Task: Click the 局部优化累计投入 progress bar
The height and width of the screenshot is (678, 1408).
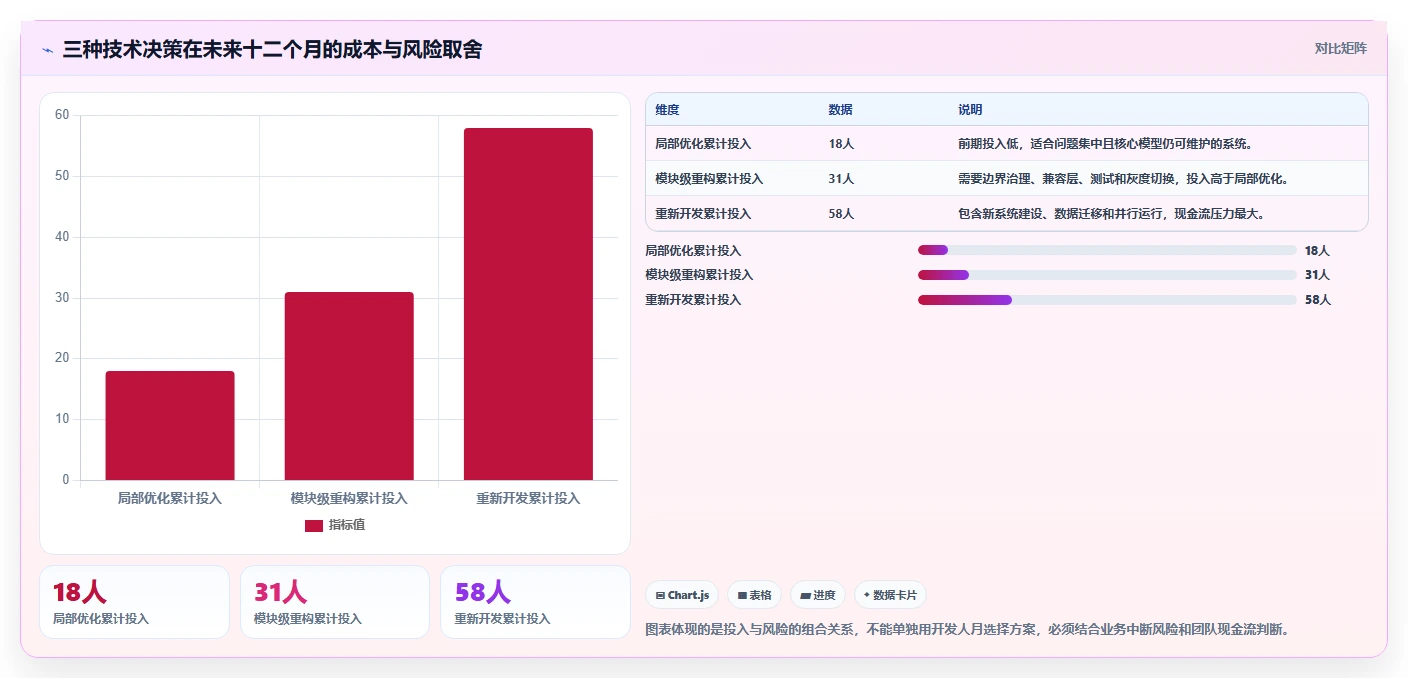Action: pos(1107,250)
